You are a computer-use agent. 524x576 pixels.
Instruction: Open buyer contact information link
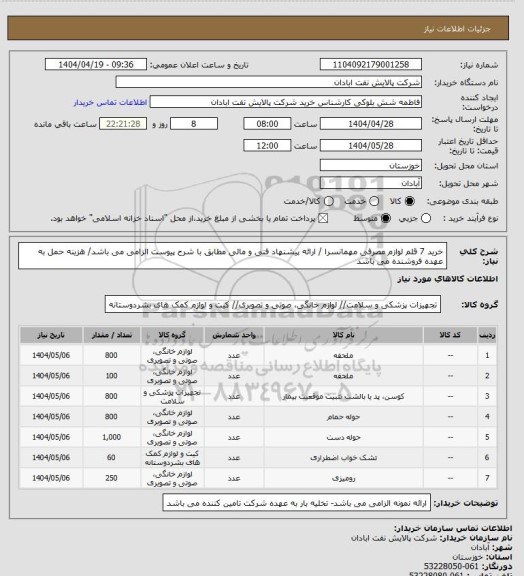(x=110, y=102)
